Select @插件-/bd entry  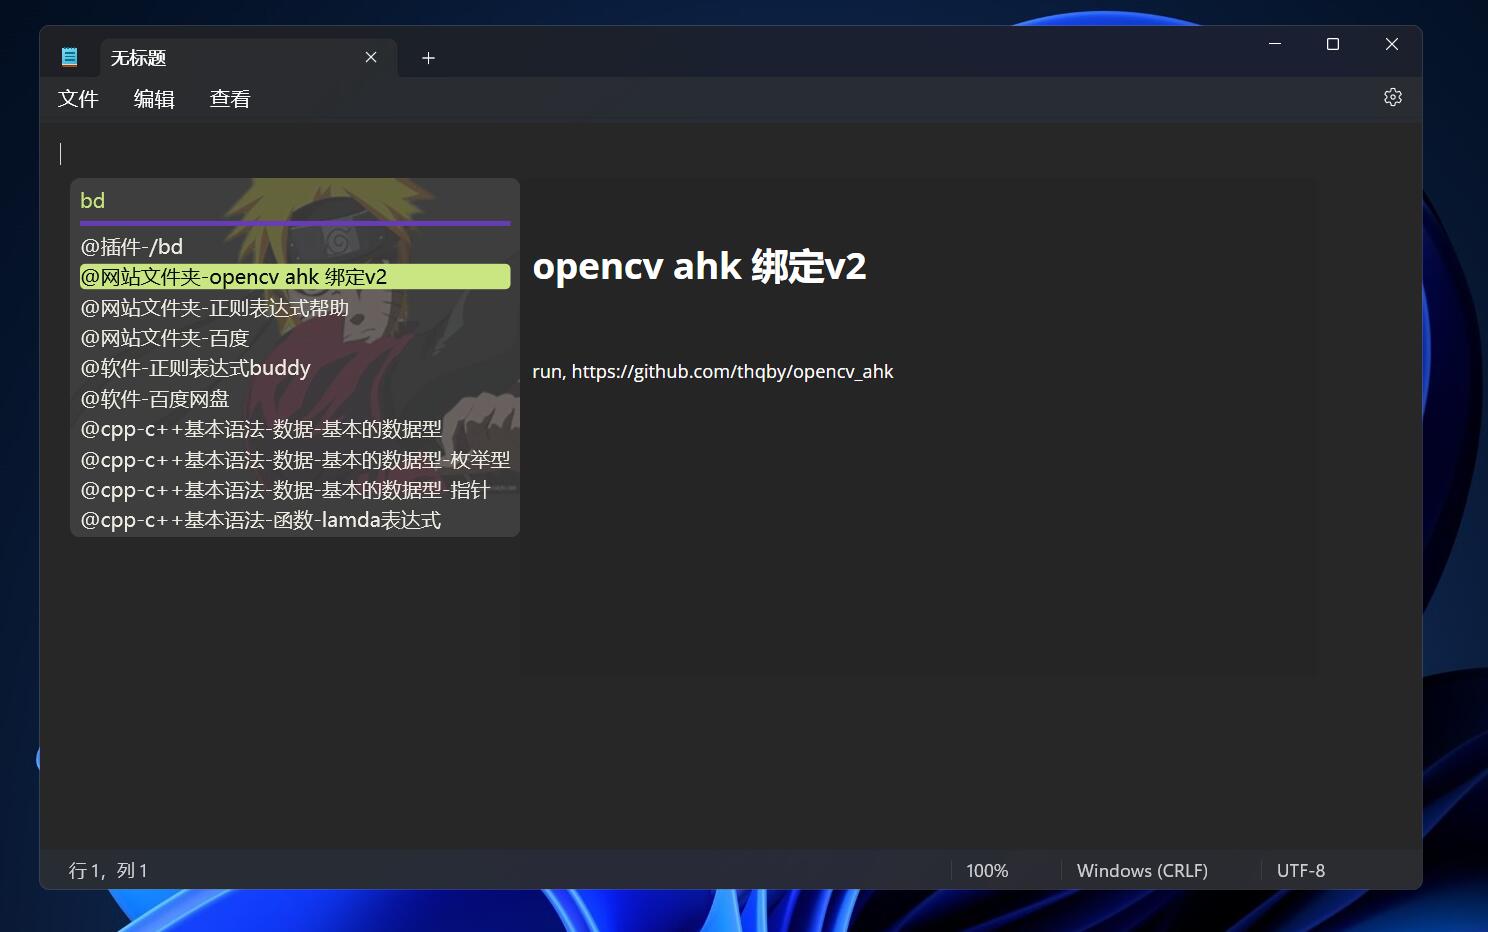(x=132, y=247)
